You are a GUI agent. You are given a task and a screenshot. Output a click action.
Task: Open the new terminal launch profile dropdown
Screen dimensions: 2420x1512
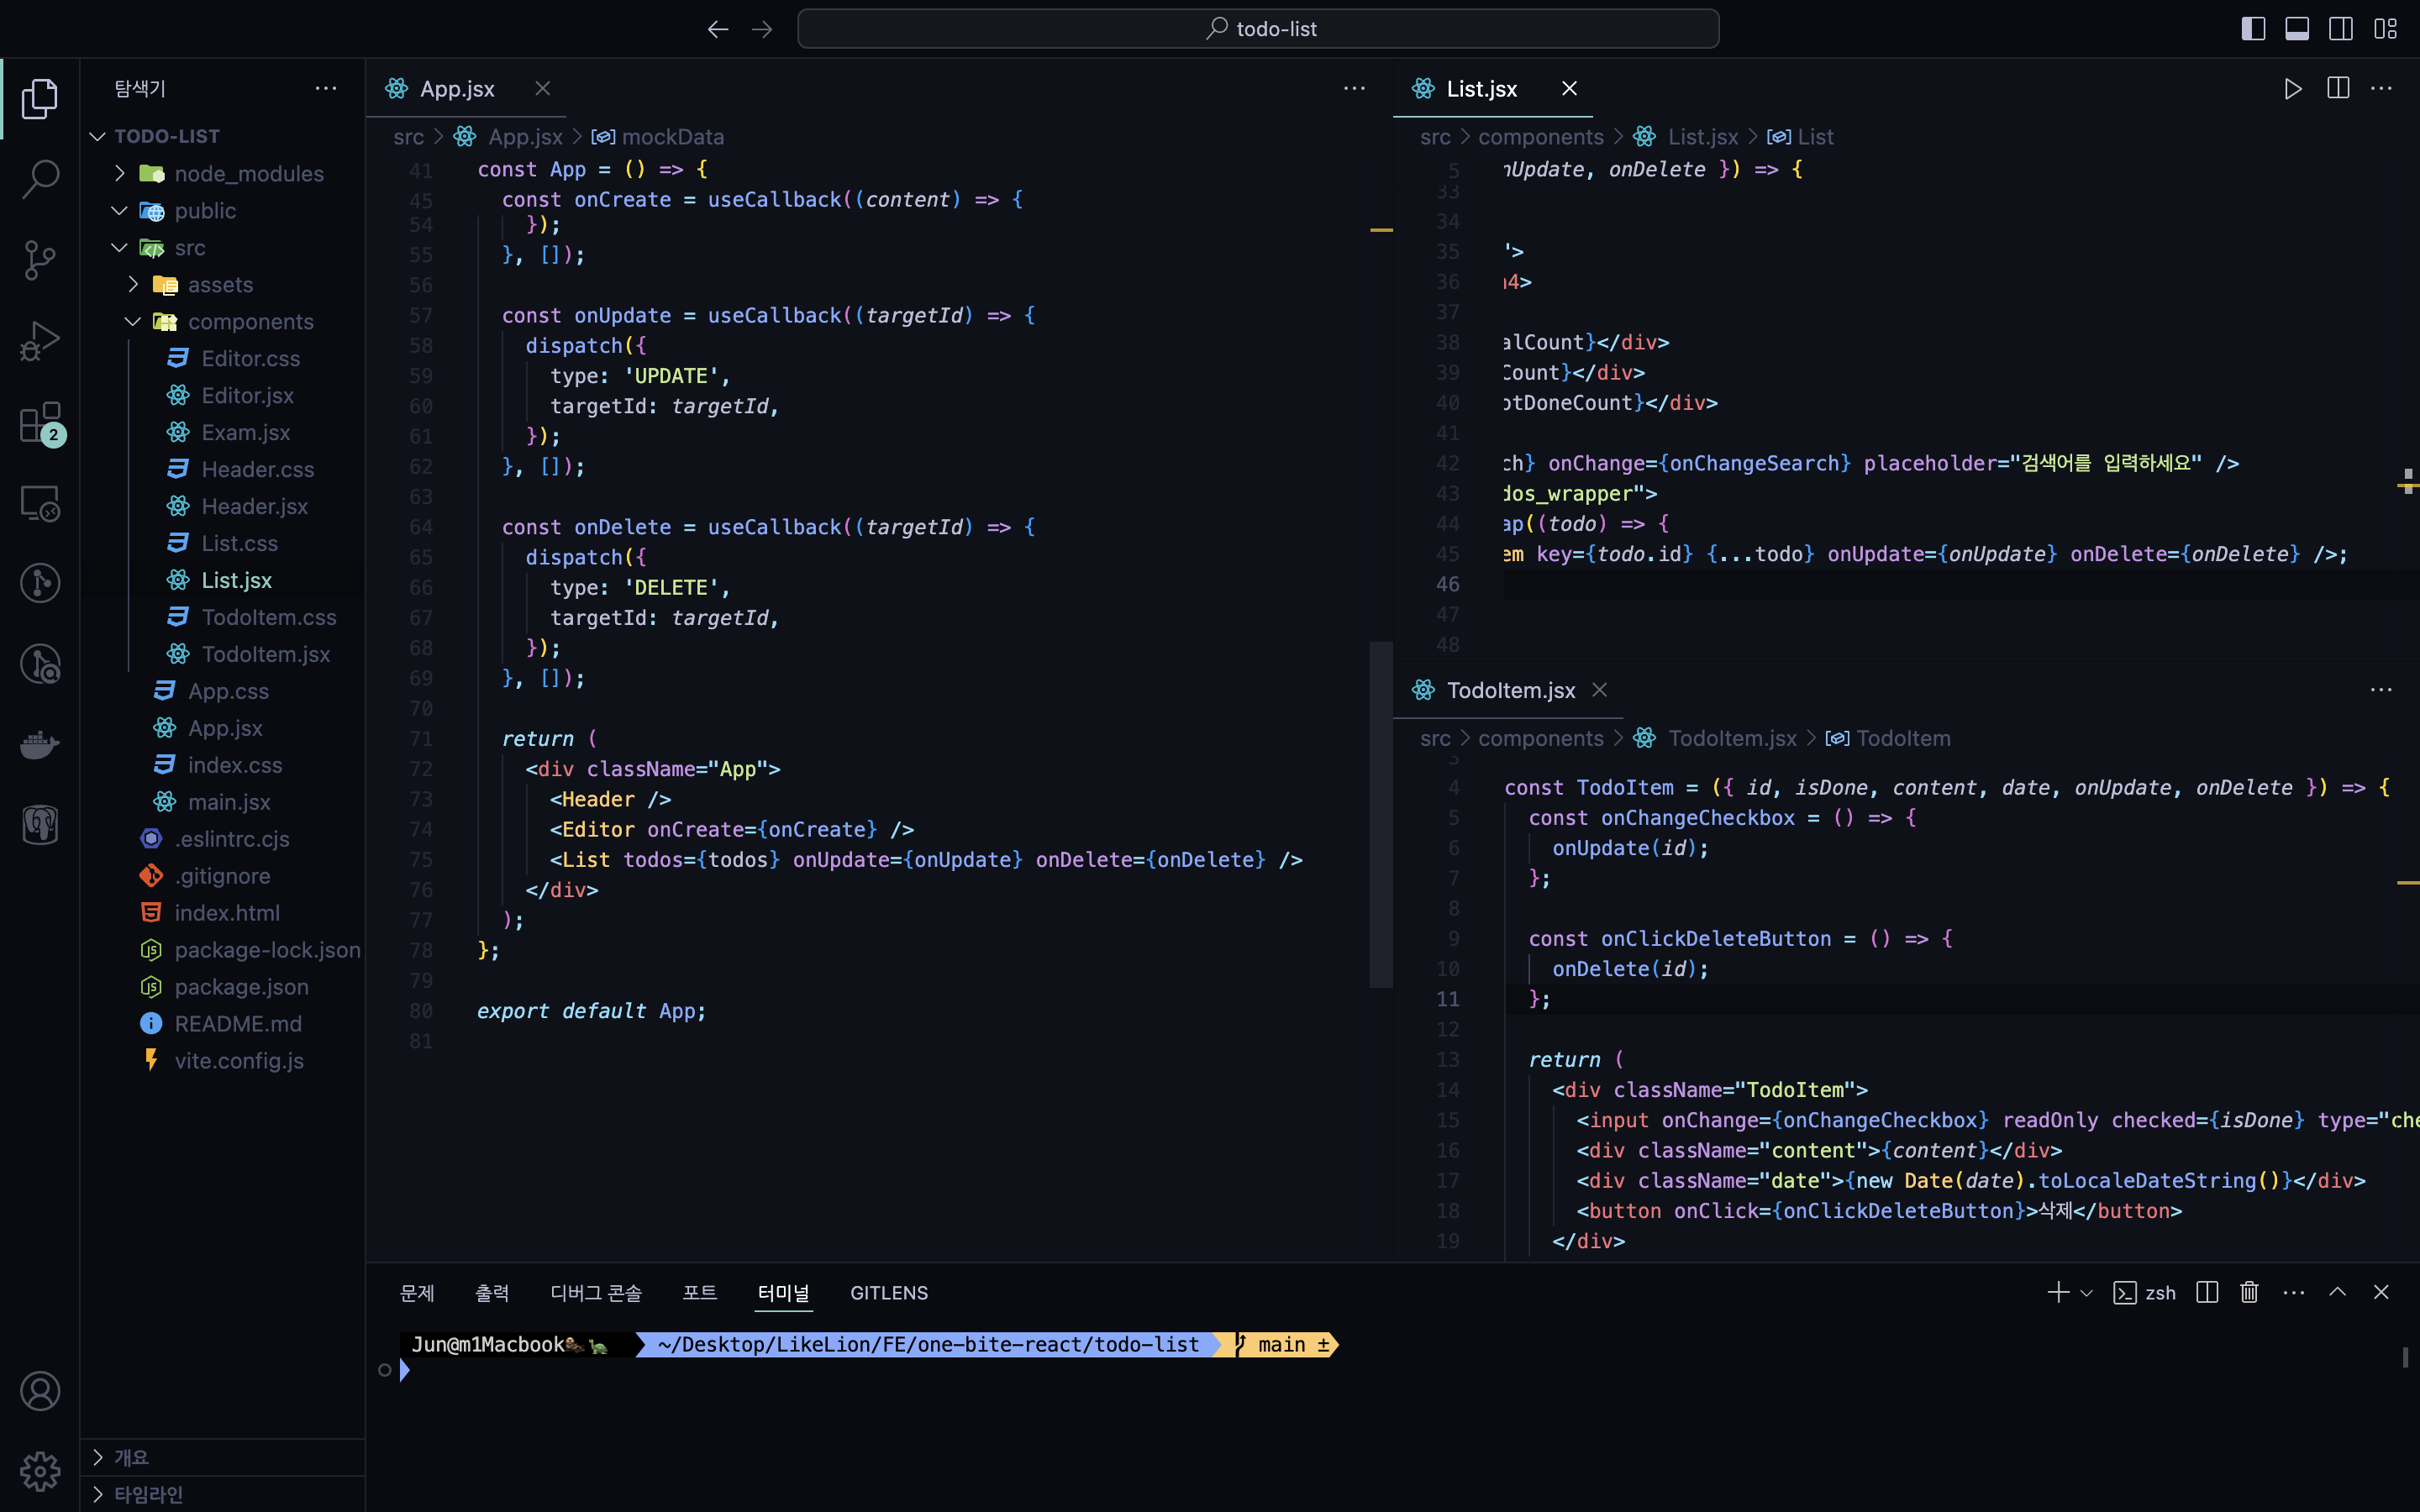tap(2087, 1293)
